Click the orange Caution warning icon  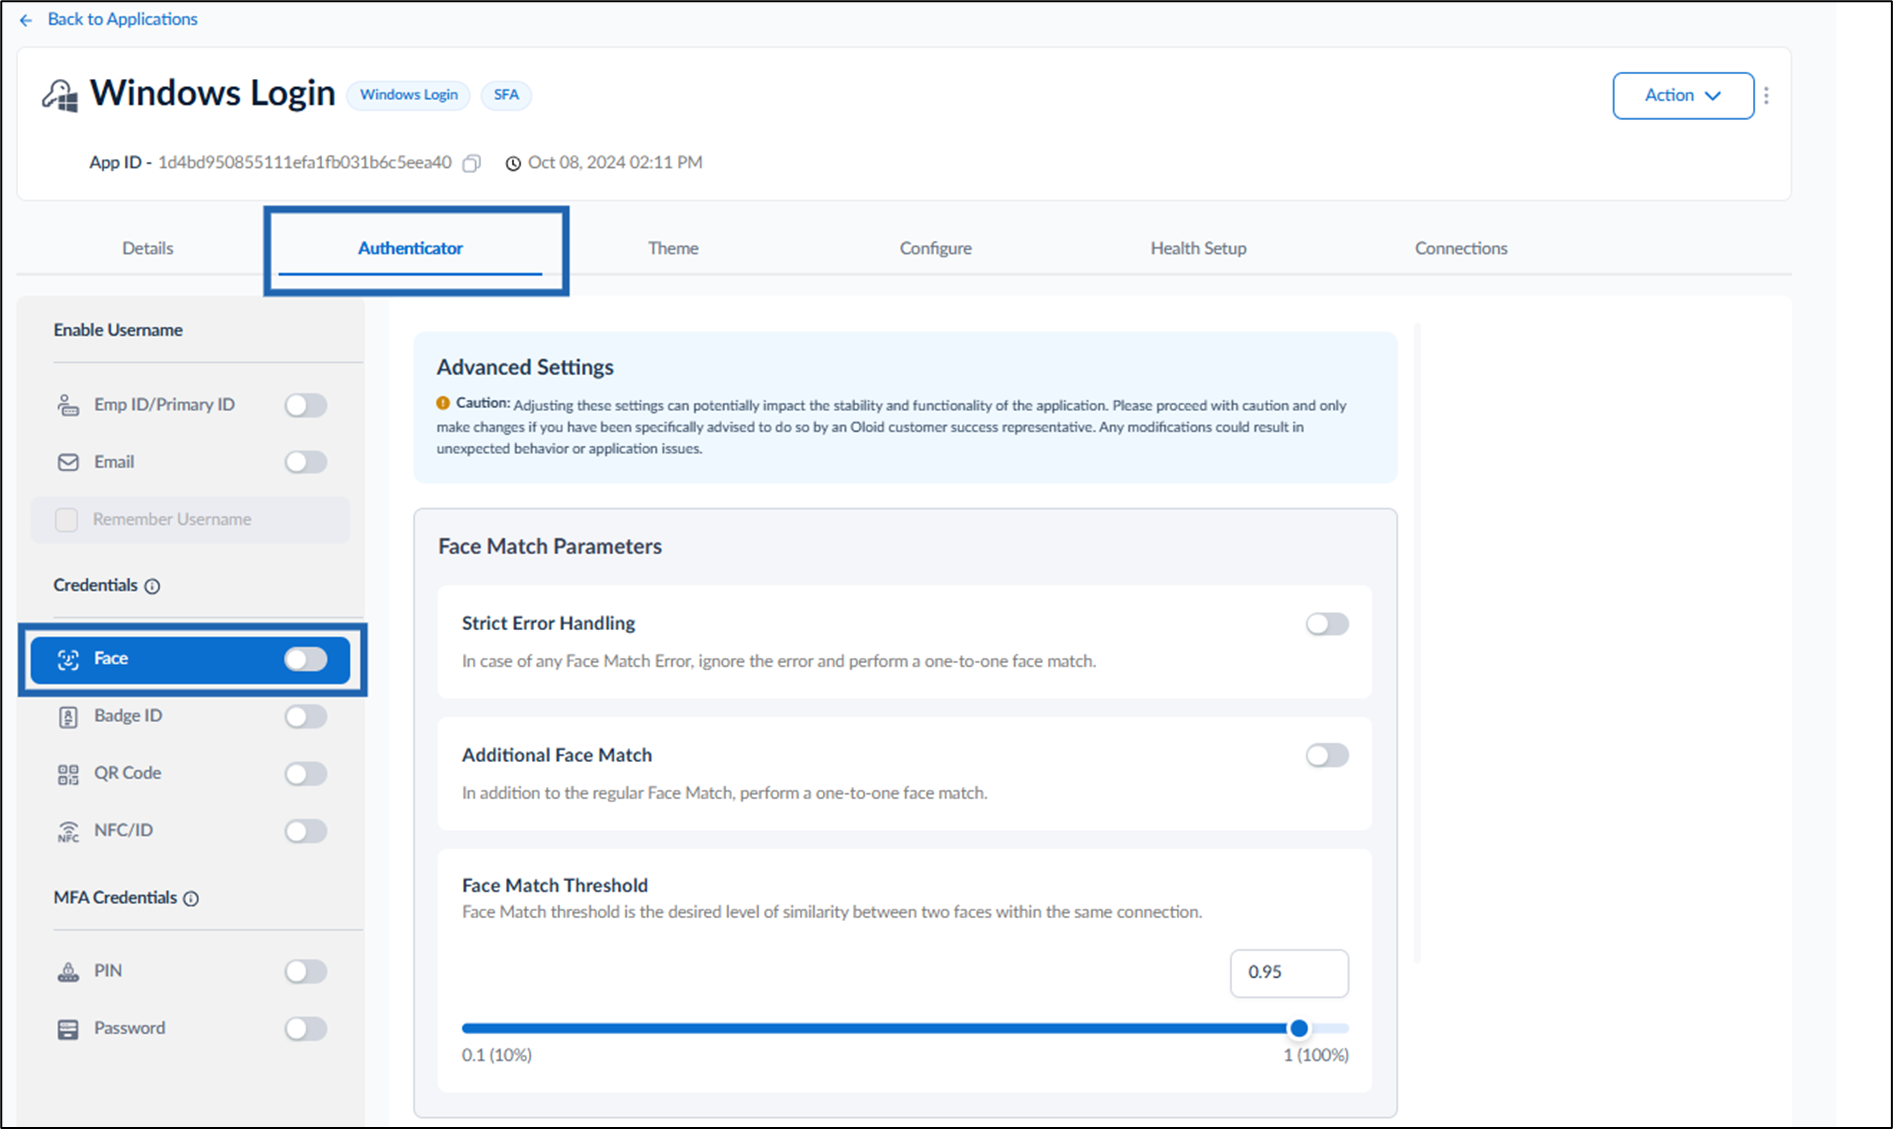[x=443, y=403]
